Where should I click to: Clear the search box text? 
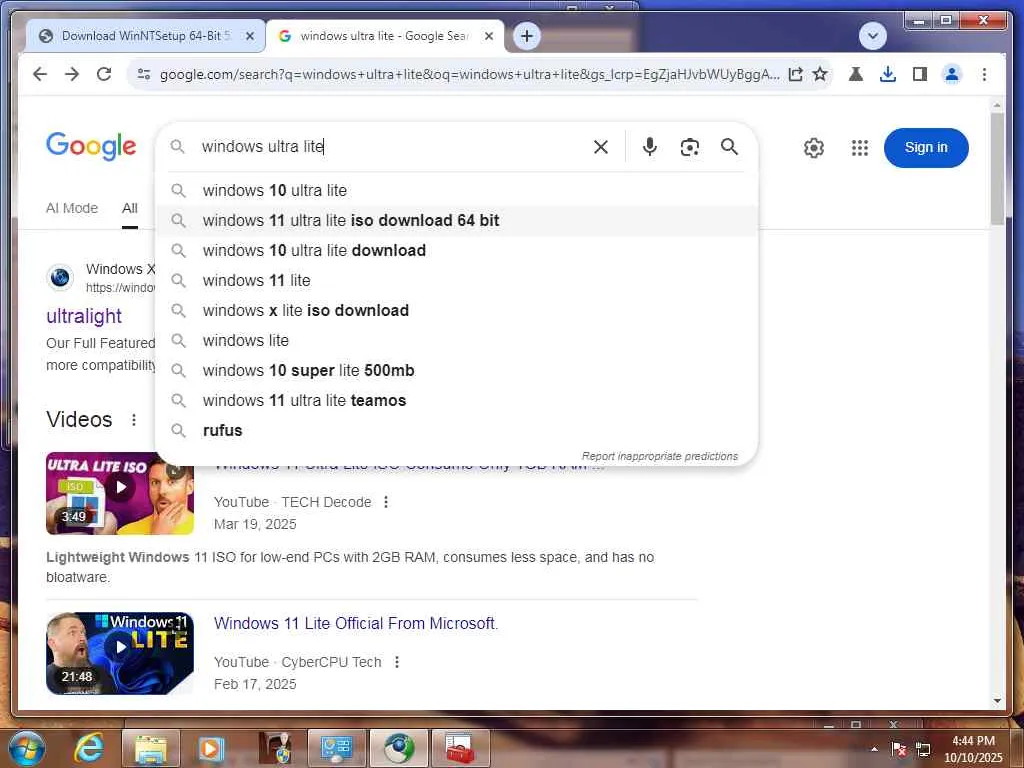(x=601, y=147)
